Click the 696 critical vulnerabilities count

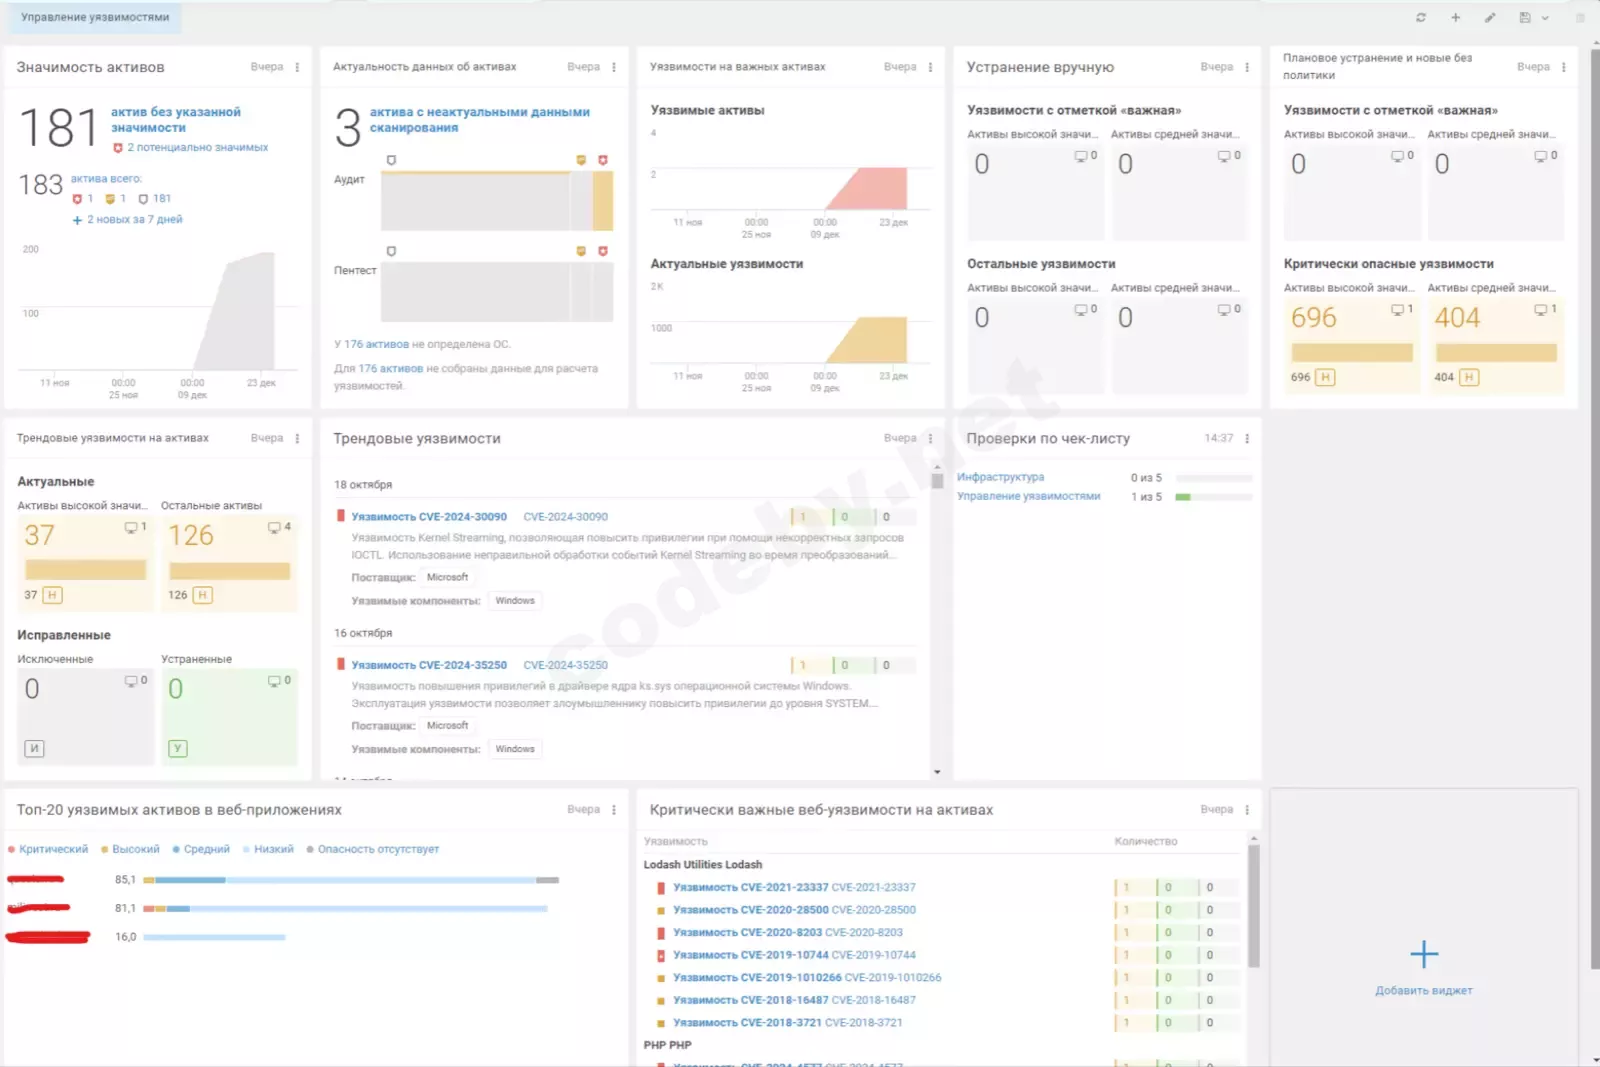tap(1314, 318)
